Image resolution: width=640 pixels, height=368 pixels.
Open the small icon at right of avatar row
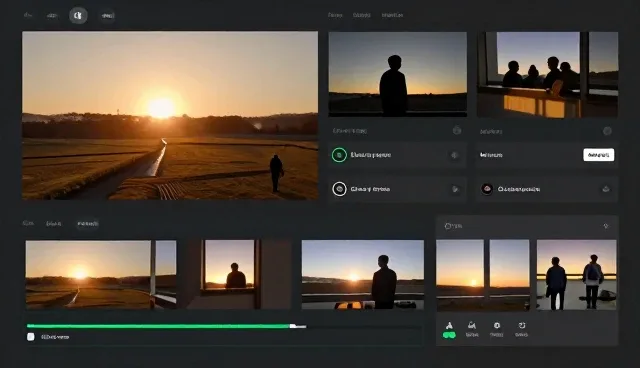606,189
